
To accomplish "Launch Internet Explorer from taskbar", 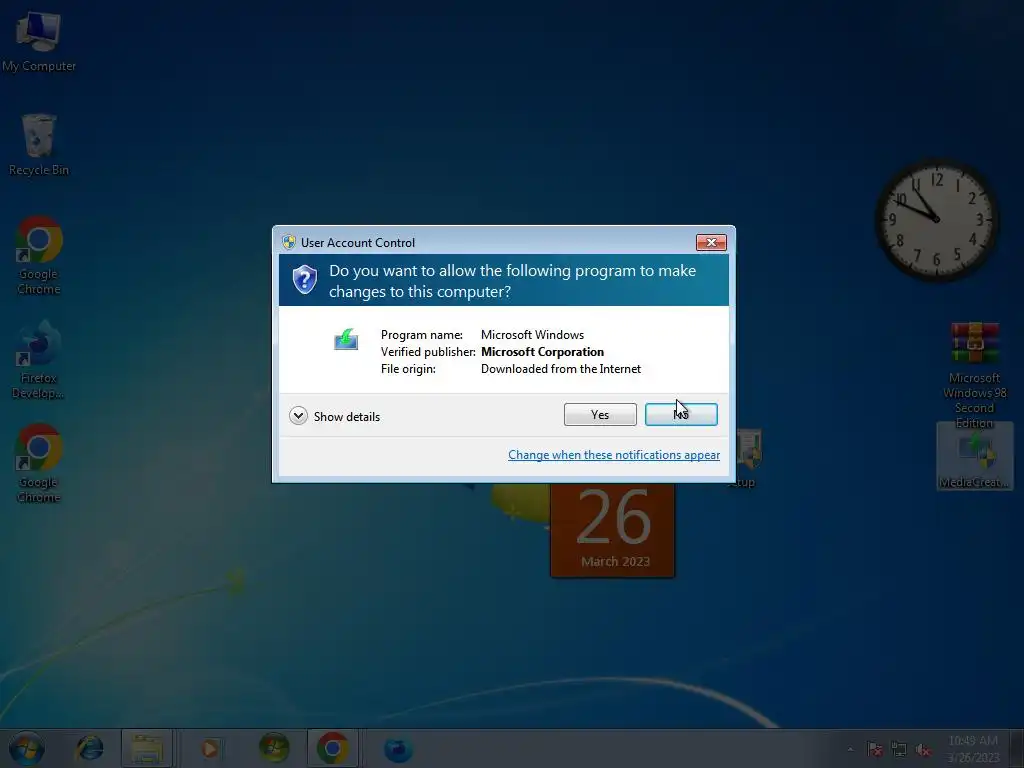I will 89,748.
